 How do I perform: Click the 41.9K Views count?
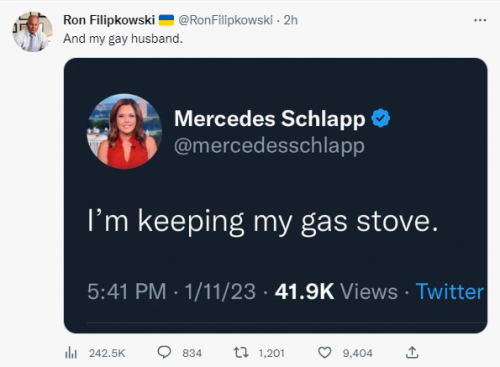336,292
